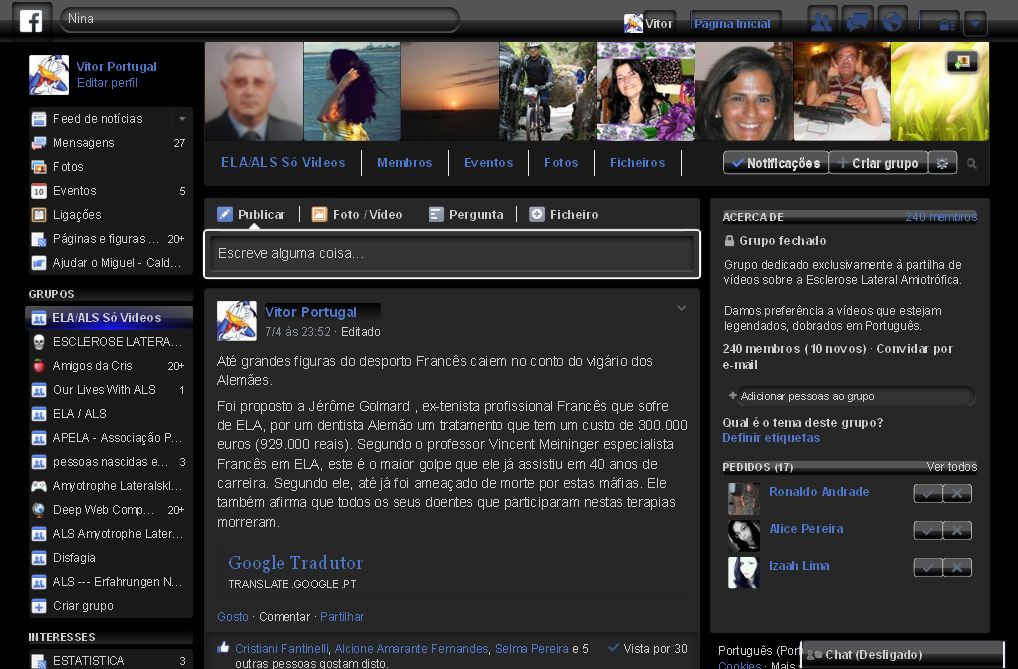Open ELA/ALS Só Vídeos group in sidebar
The image size is (1018, 669).
pyautogui.click(x=110, y=318)
